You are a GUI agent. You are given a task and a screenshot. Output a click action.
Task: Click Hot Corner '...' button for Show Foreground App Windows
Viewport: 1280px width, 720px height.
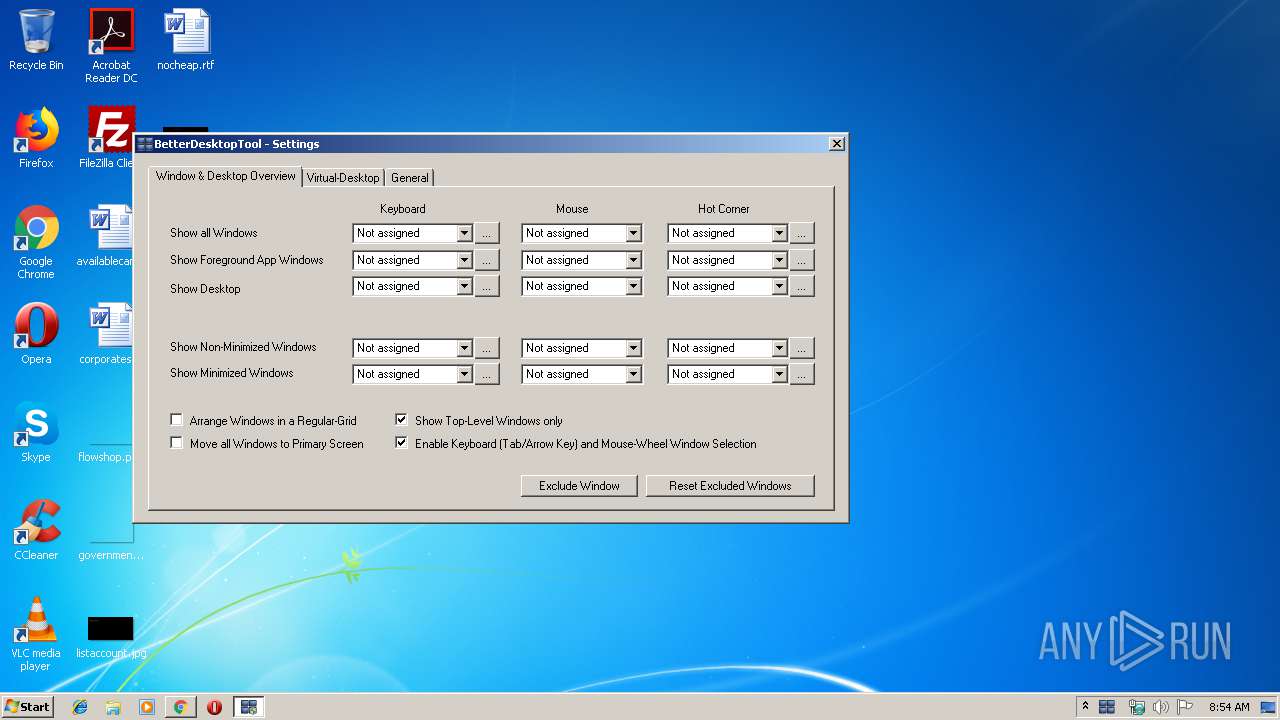point(802,260)
